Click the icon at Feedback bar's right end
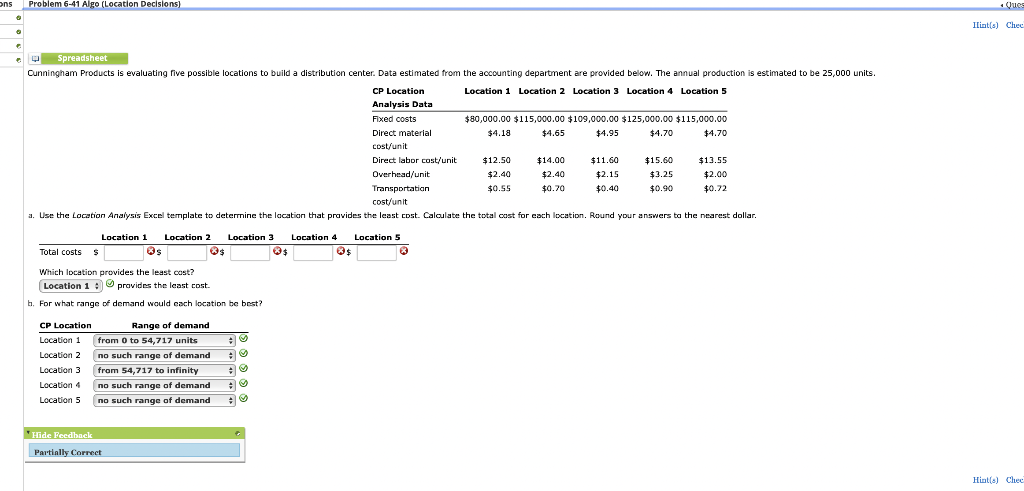The image size is (1024, 491). click(x=238, y=434)
